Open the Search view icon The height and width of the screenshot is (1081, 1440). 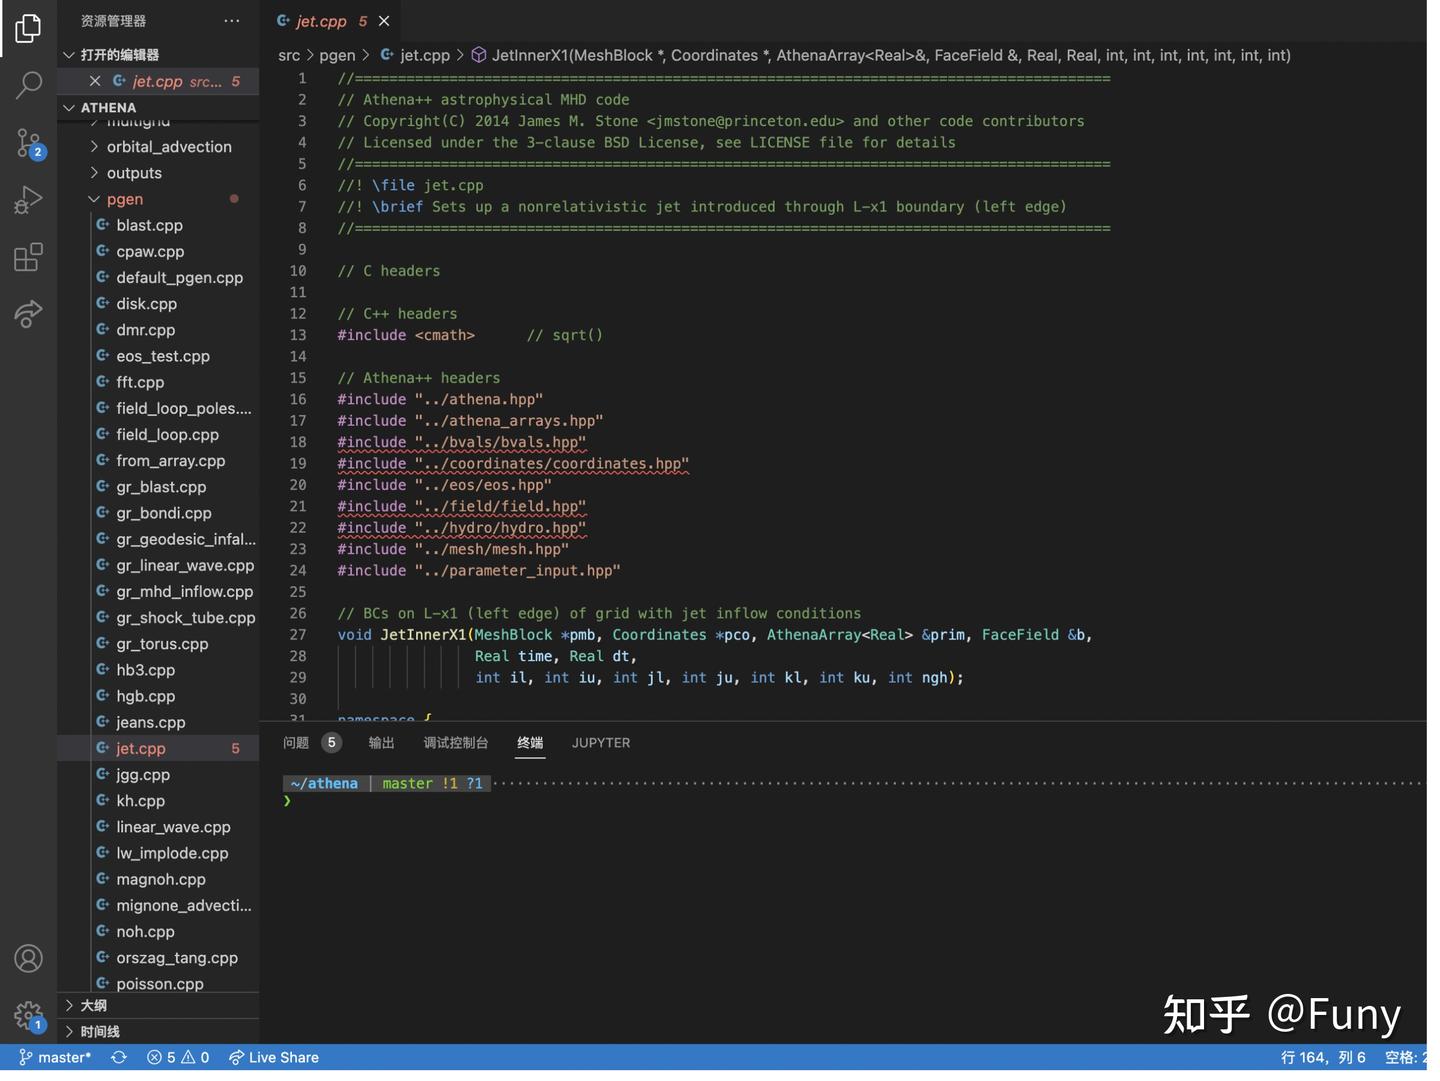coord(28,85)
